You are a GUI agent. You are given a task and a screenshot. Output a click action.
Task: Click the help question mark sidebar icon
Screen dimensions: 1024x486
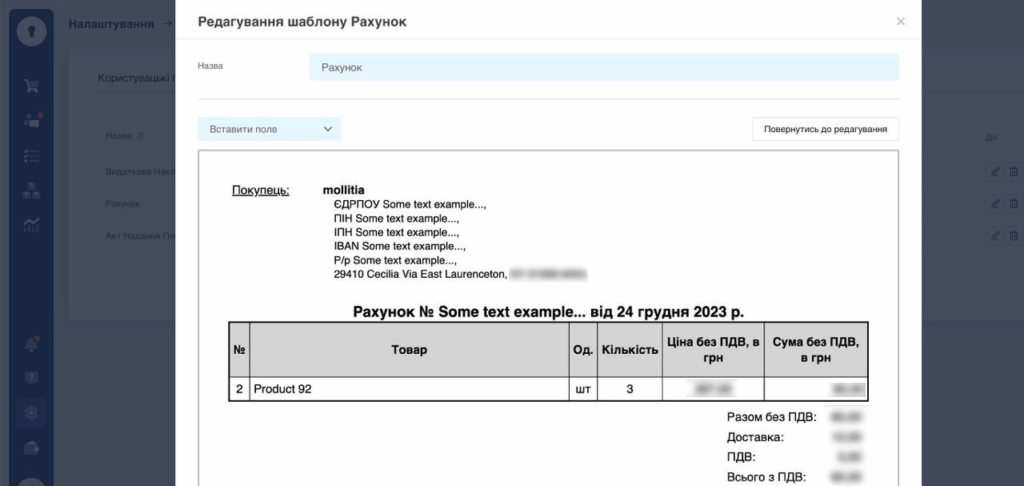pos(31,378)
